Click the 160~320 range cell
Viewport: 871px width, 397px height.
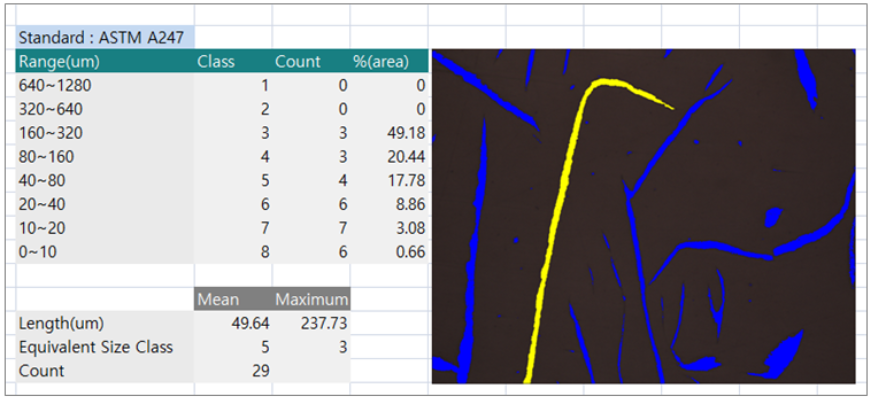pos(105,133)
